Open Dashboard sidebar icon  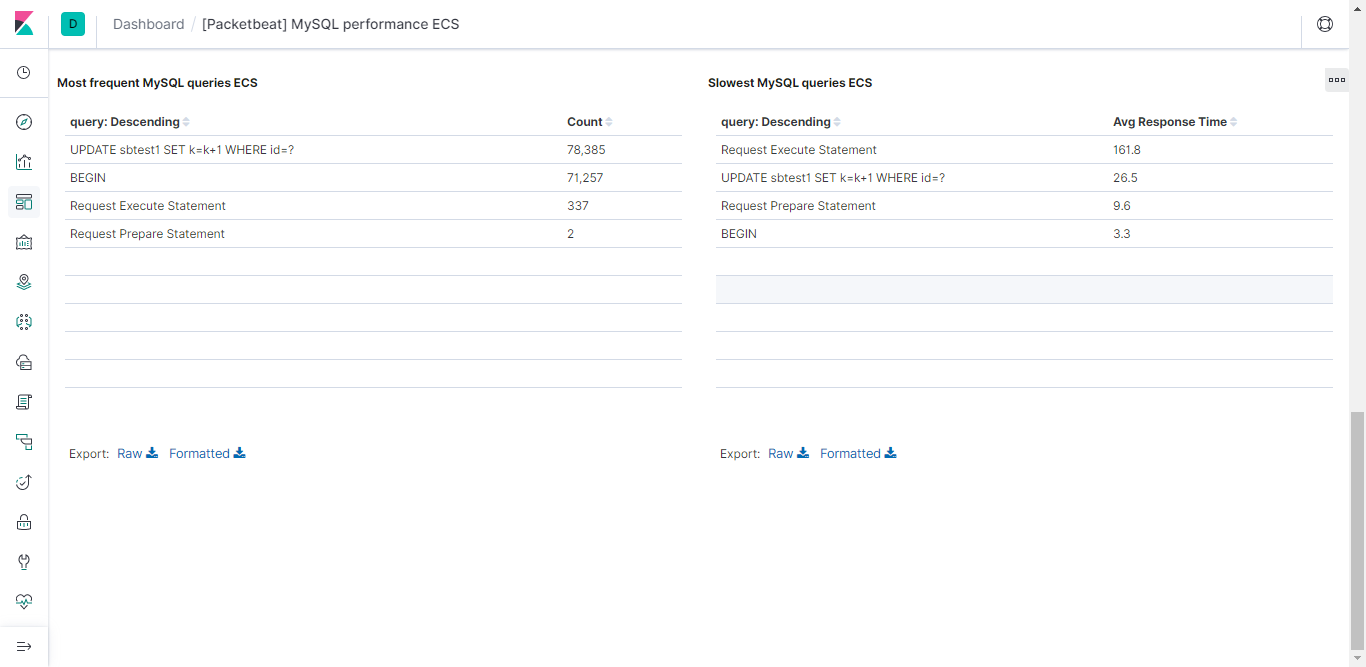[24, 202]
